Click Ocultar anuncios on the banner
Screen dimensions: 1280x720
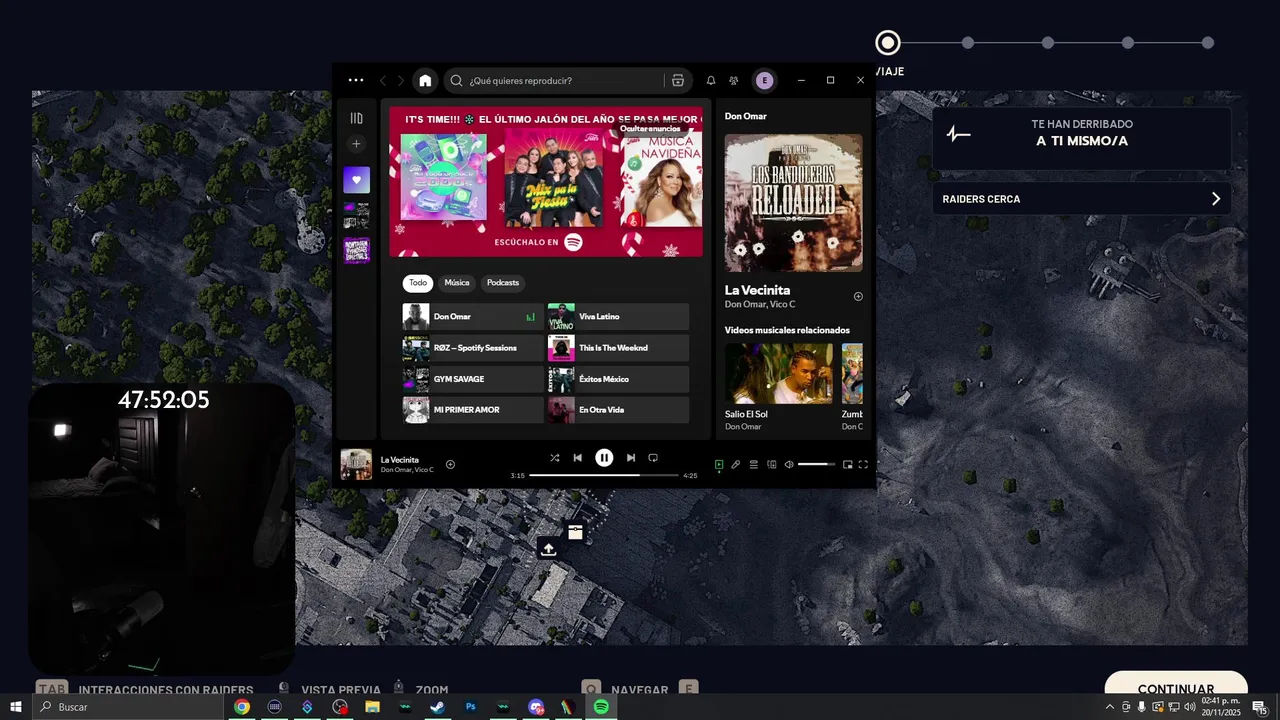650,129
